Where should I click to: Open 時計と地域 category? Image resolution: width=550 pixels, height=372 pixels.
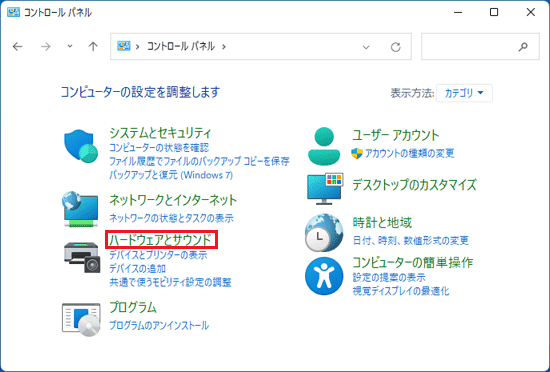[x=382, y=223]
